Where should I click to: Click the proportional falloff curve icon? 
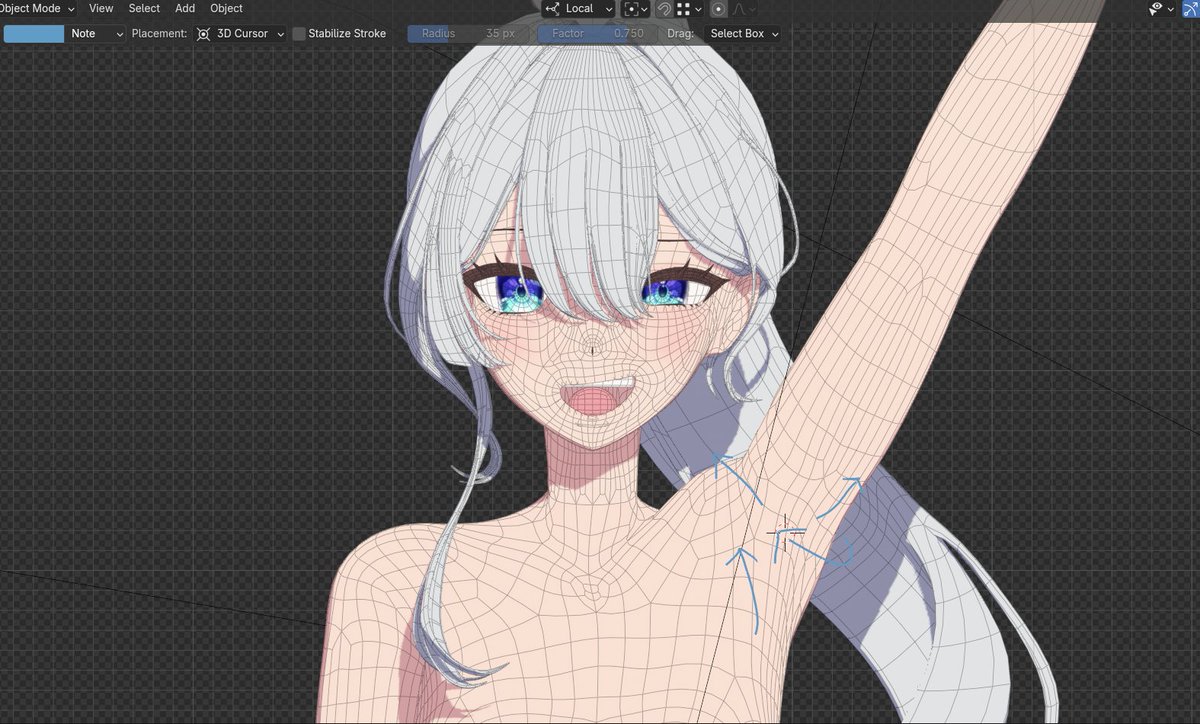739,8
